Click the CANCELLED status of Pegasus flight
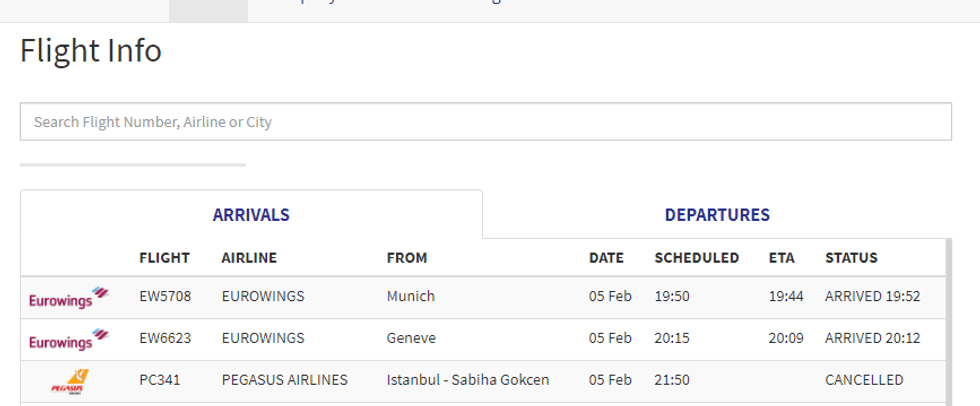Viewport: 980px width, 406px height. (x=864, y=380)
